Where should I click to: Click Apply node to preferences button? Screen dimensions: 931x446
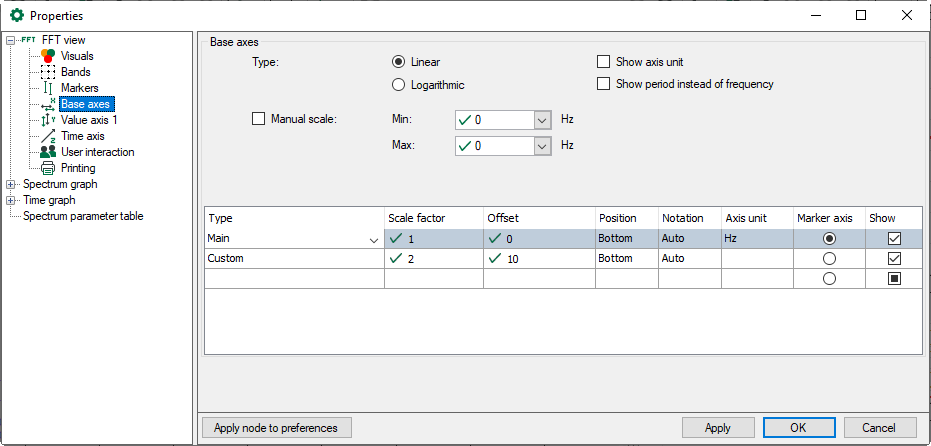point(276,428)
